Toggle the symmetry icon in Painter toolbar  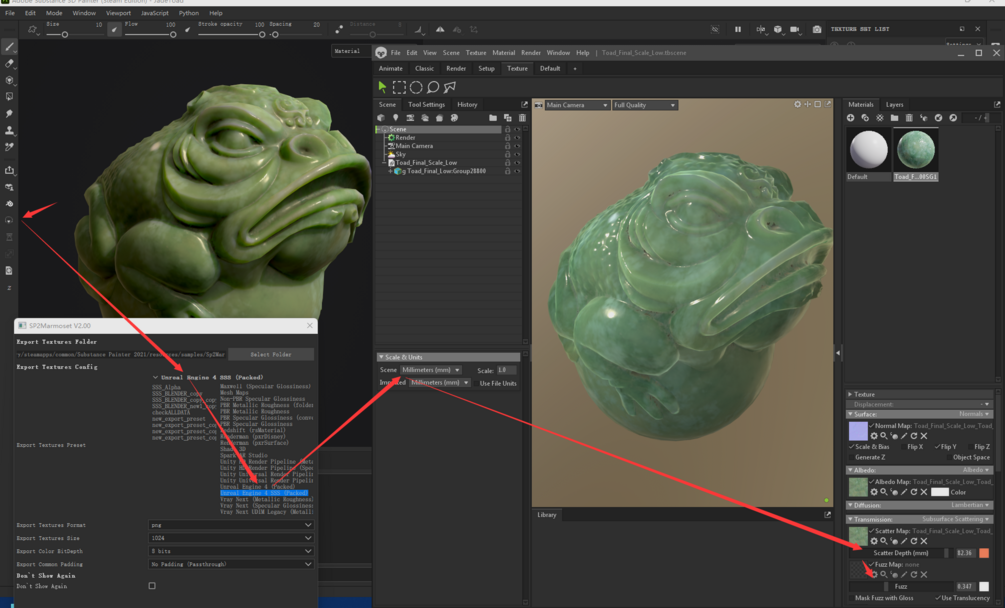click(440, 29)
